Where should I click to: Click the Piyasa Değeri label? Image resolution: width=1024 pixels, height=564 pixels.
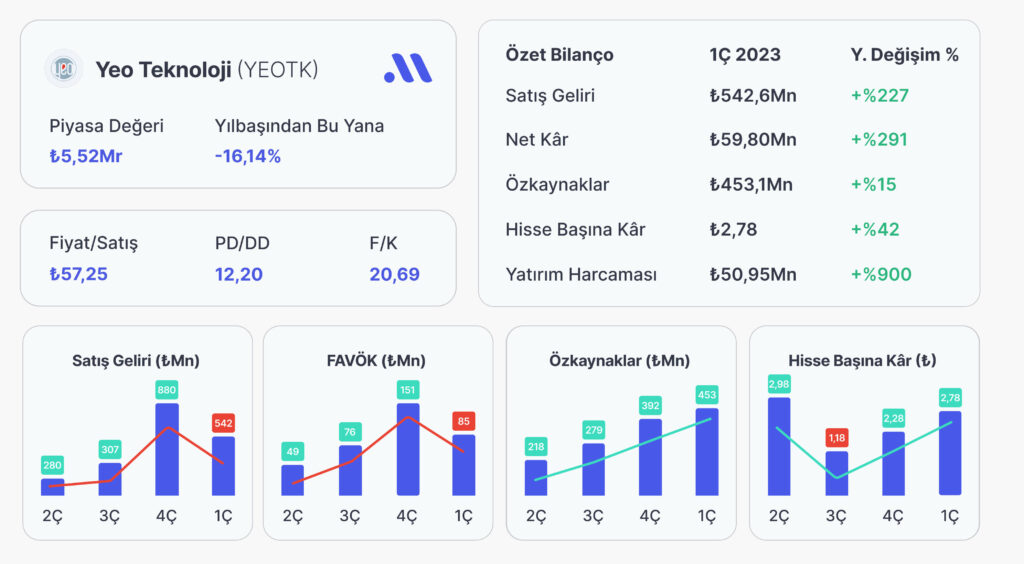(x=106, y=126)
